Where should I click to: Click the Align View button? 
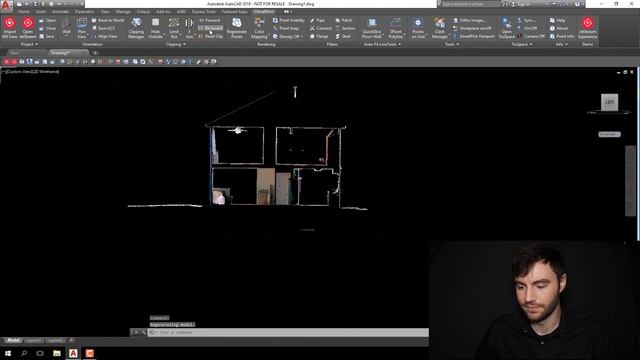[x=104, y=36]
